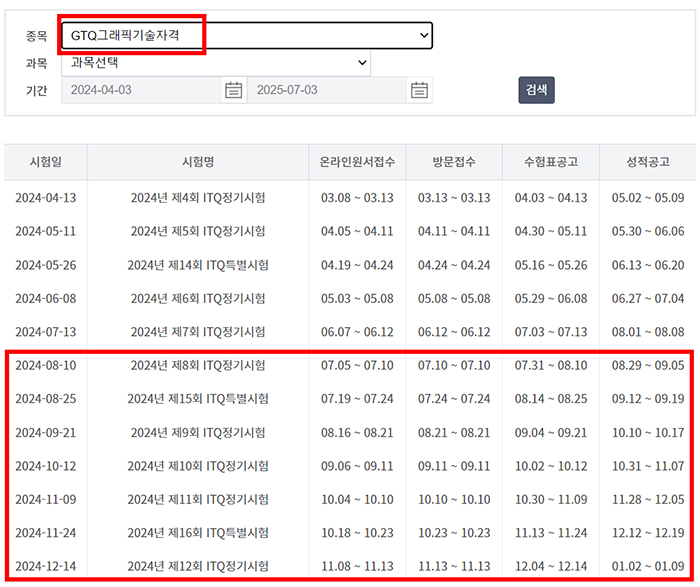700x587 pixels.
Task: Click score notice 06.13 ~ 06.20
Action: (x=648, y=265)
